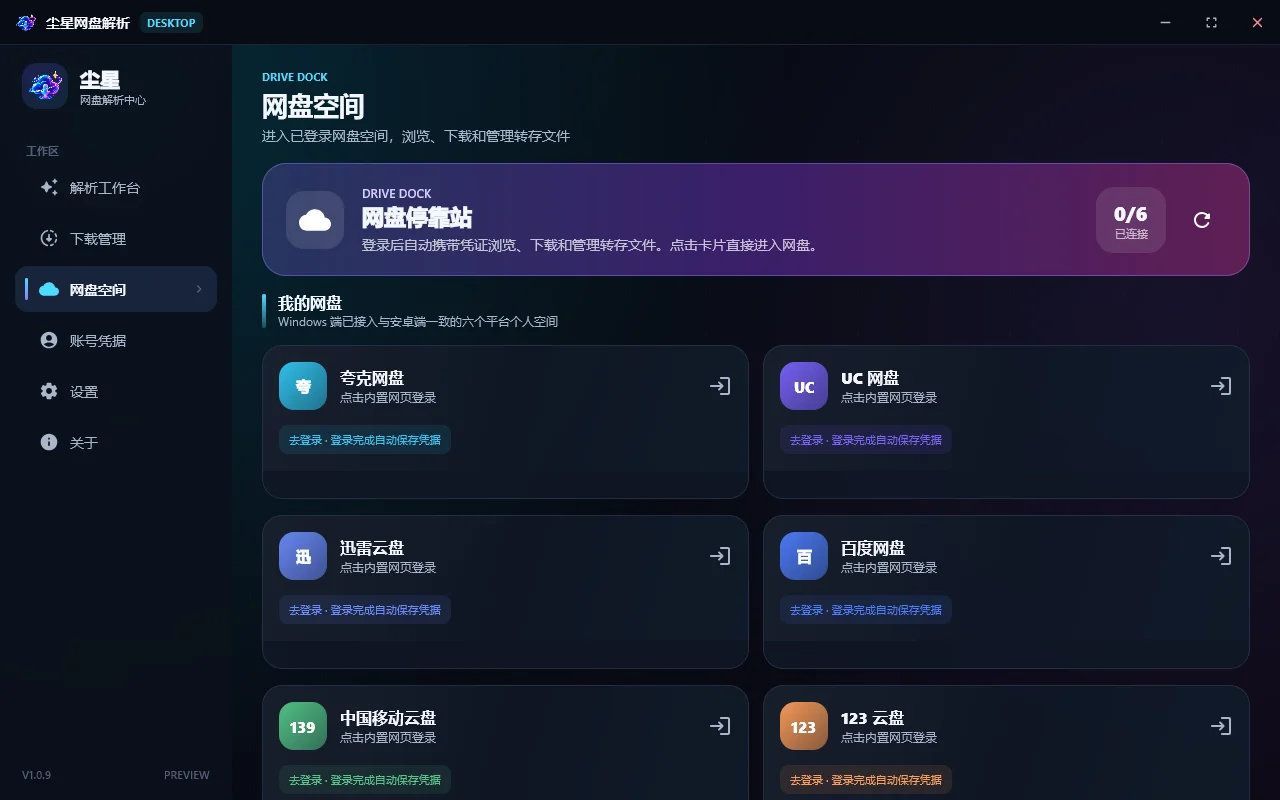The image size is (1280, 800).
Task: Open the 下载管理 download icon
Action: (x=49, y=238)
